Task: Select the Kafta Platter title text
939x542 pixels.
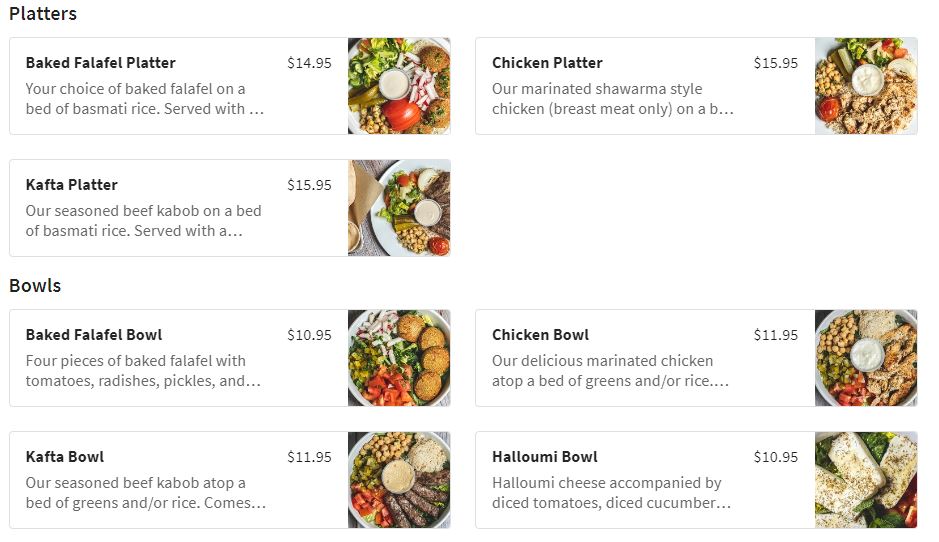Action: click(72, 185)
